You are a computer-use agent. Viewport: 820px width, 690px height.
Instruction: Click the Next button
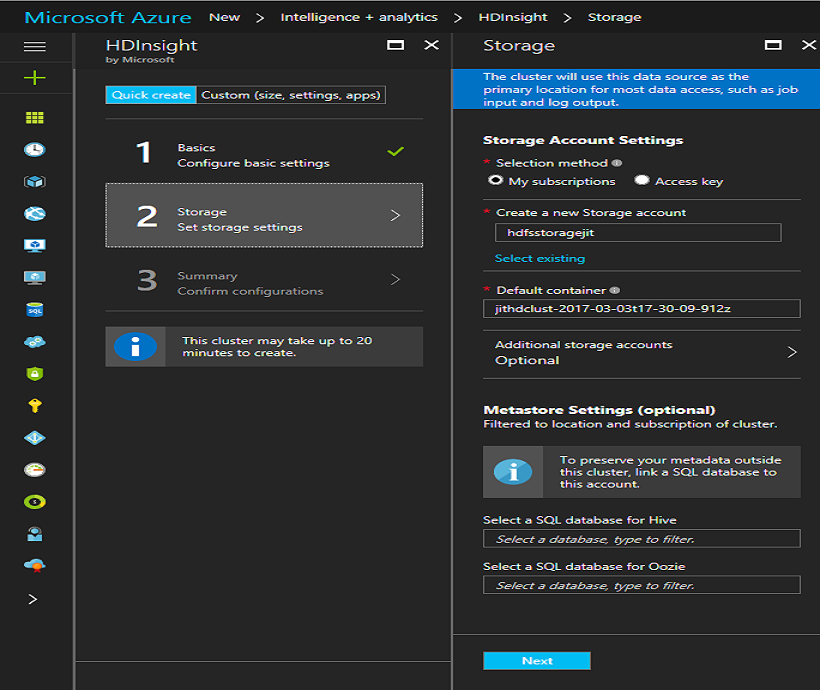[x=536, y=661]
